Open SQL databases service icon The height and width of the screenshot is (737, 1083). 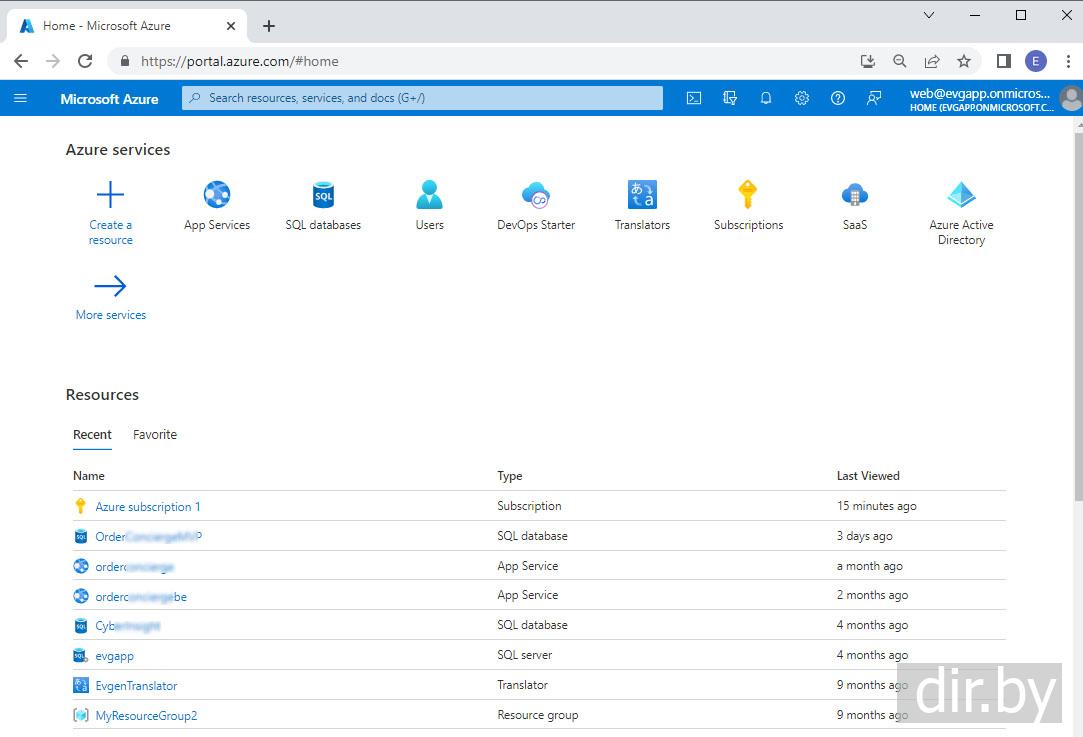[x=323, y=194]
